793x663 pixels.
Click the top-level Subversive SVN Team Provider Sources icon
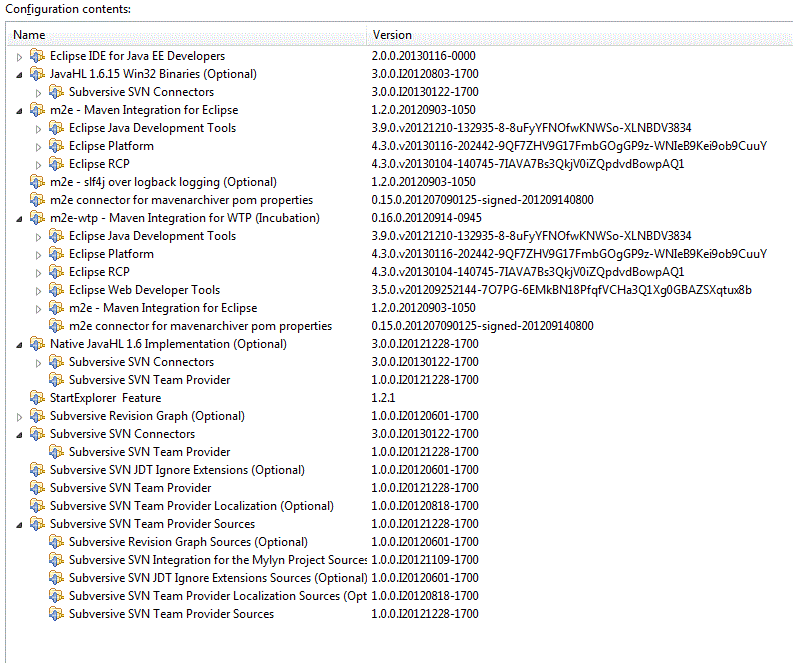click(x=37, y=524)
